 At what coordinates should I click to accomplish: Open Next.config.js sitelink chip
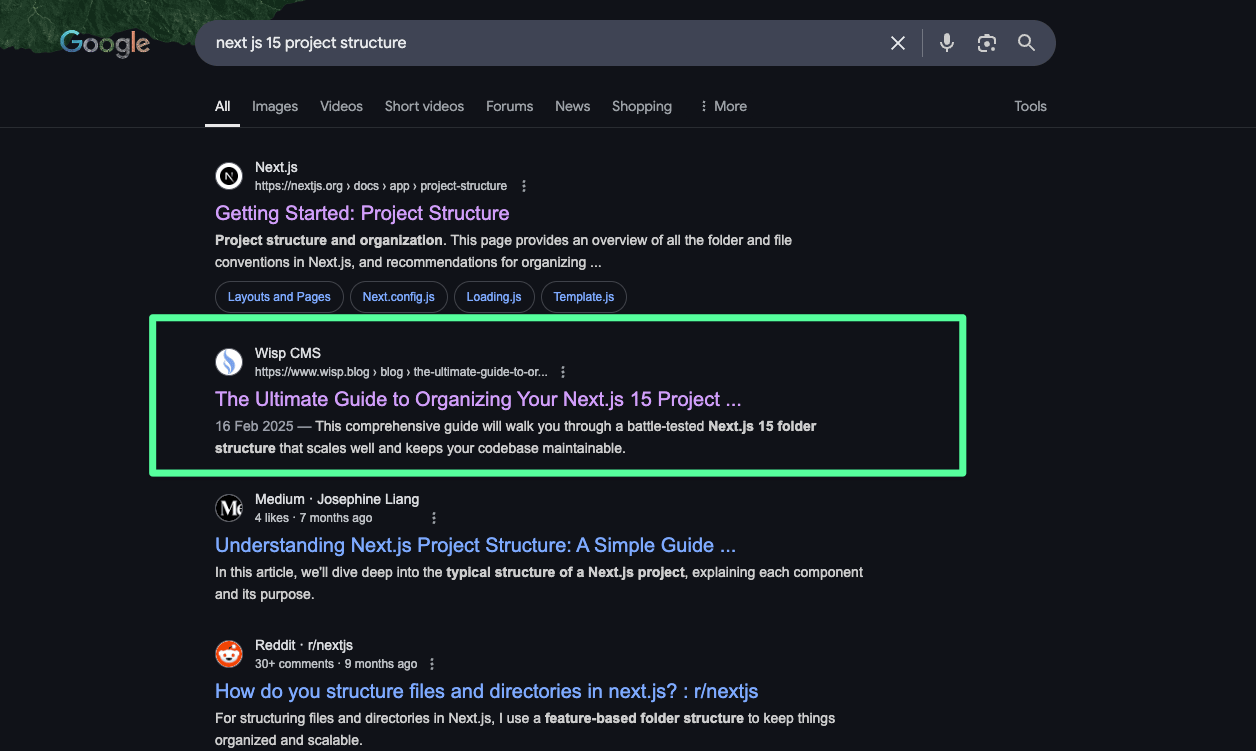tap(398, 297)
